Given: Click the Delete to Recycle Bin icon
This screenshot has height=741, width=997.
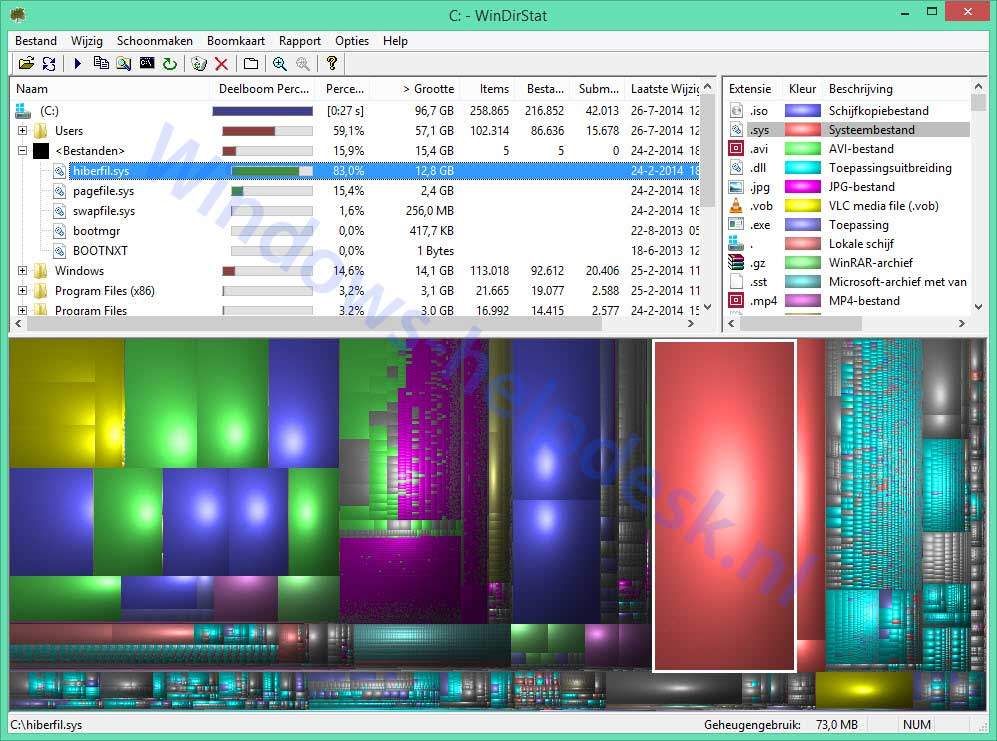Looking at the screenshot, I should click(199, 64).
